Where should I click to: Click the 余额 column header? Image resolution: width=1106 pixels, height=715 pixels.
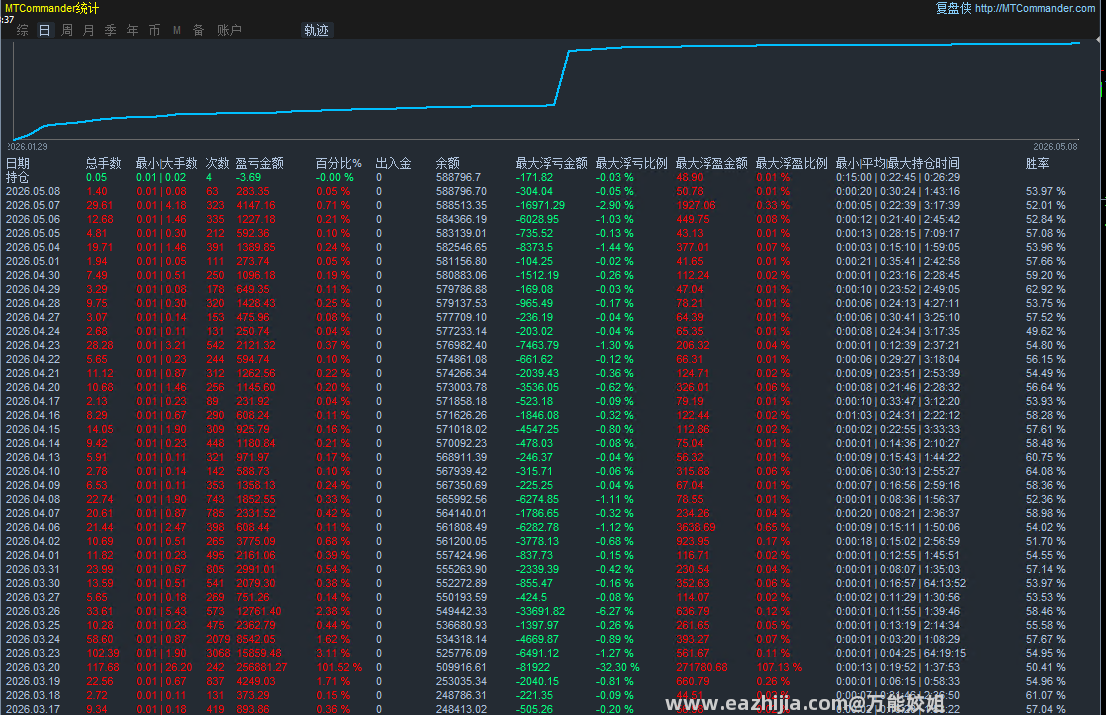pyautogui.click(x=448, y=164)
